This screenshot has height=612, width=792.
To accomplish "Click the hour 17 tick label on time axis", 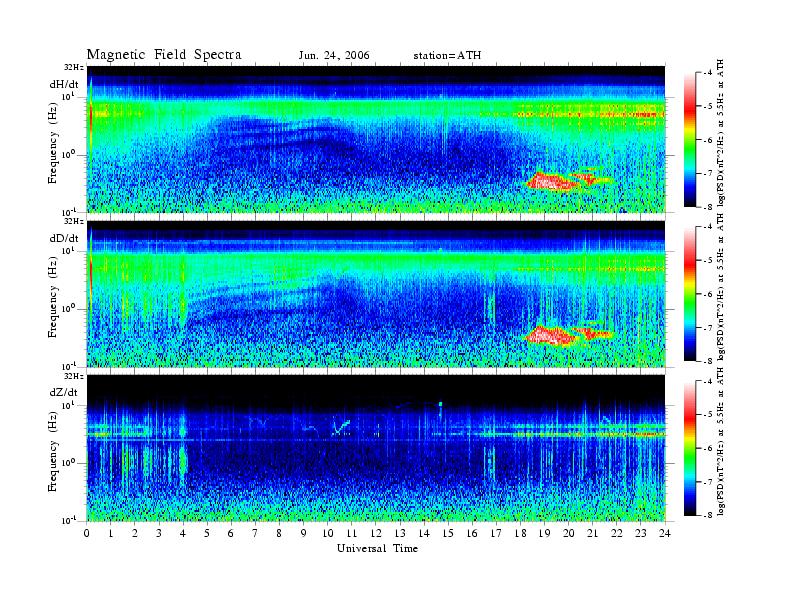I will [496, 534].
